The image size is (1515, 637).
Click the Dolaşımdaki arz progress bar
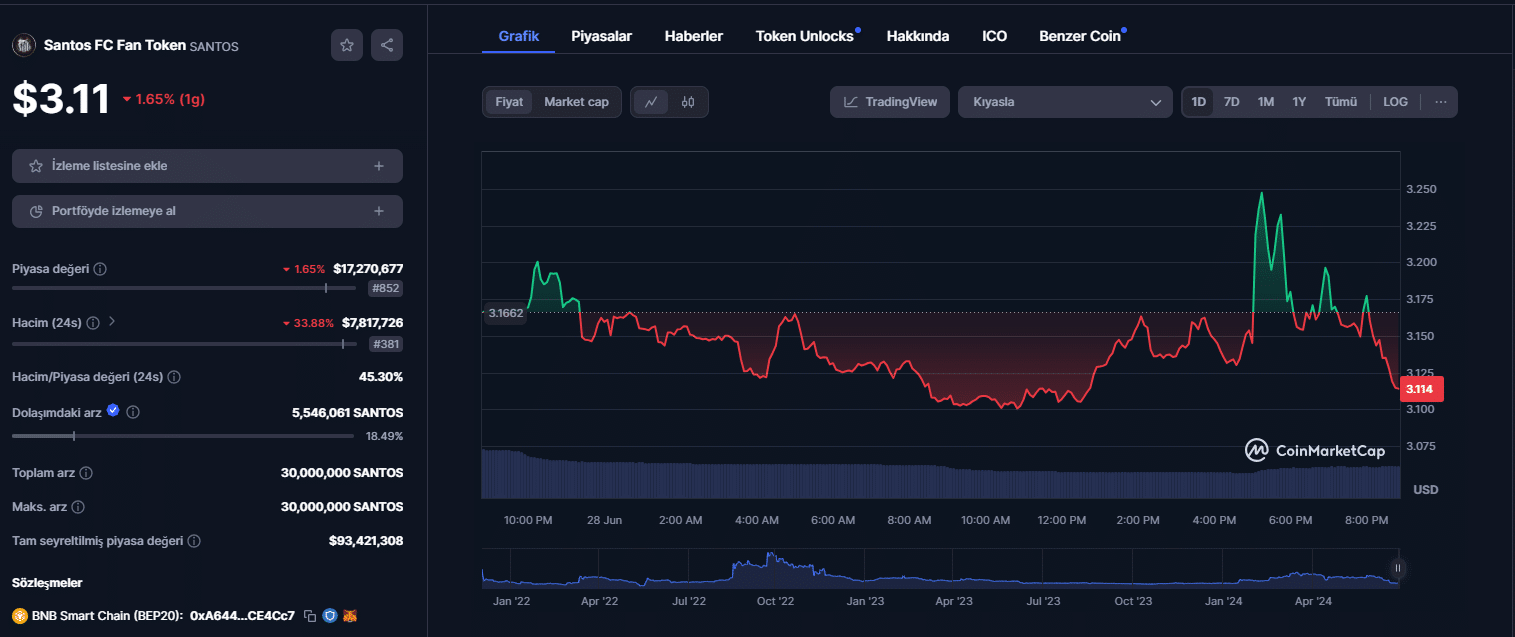[x=183, y=436]
